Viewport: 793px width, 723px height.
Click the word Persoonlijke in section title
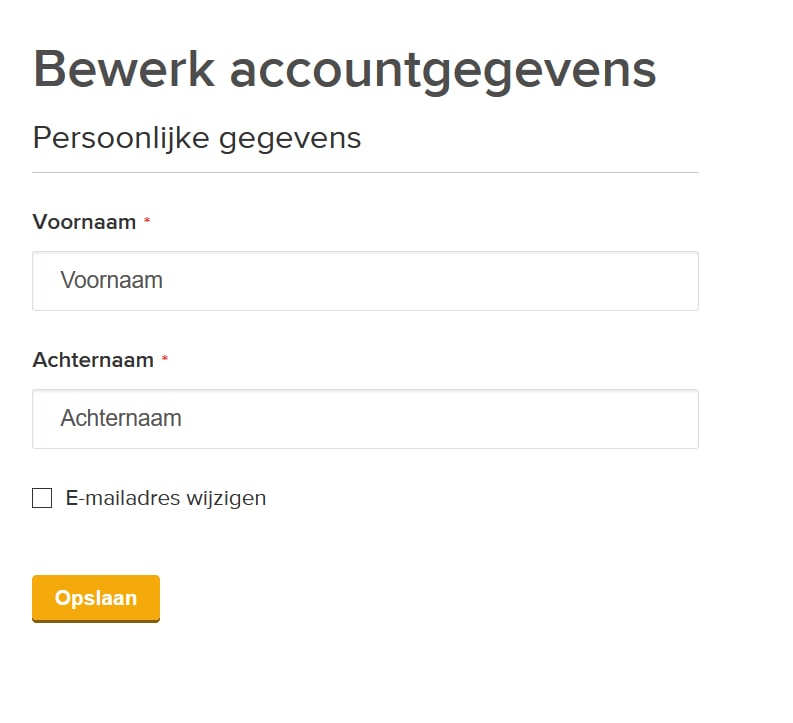coord(121,138)
